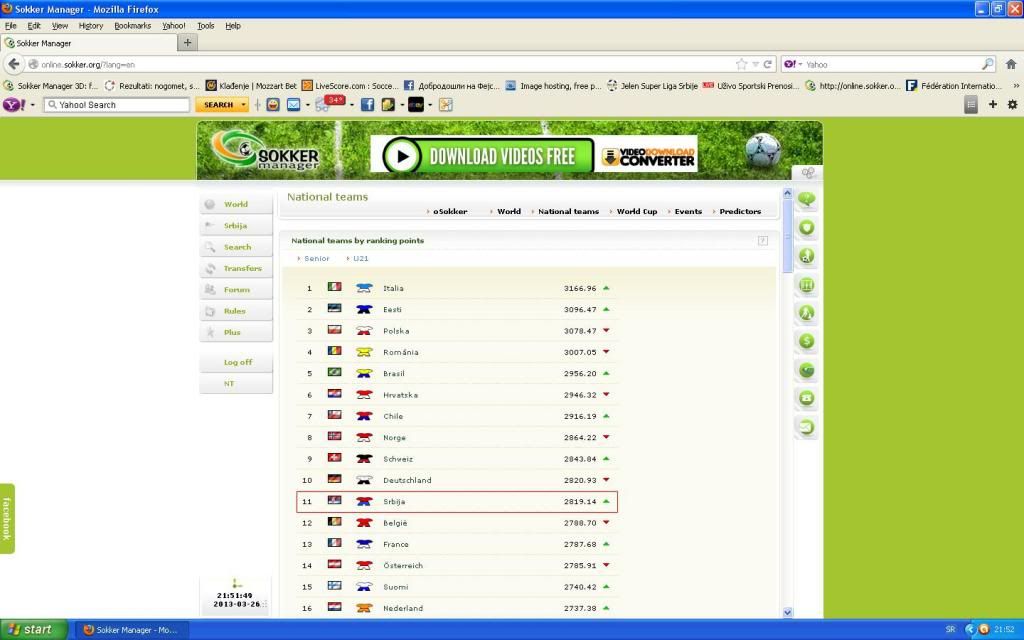Open the Firefox Home page icon
Screen dimensions: 1024x640
(x=1011, y=64)
